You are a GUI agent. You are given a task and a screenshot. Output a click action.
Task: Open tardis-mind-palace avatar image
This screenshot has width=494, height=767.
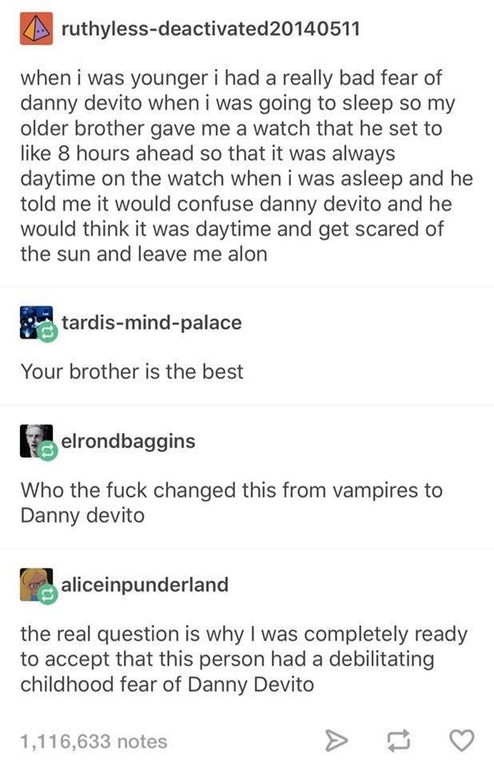point(36,322)
